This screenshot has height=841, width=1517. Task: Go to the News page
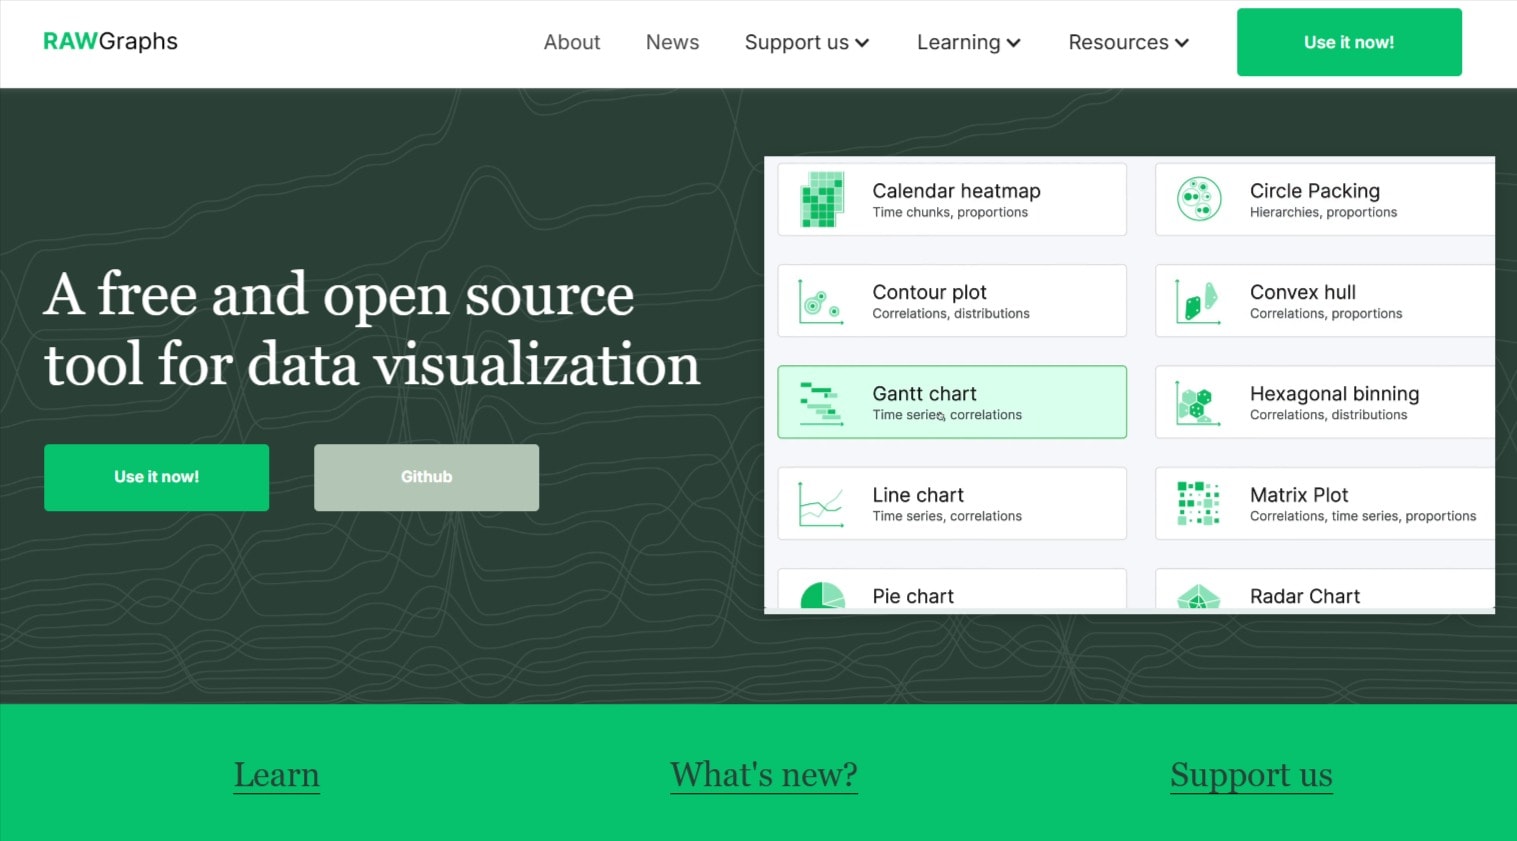[672, 42]
